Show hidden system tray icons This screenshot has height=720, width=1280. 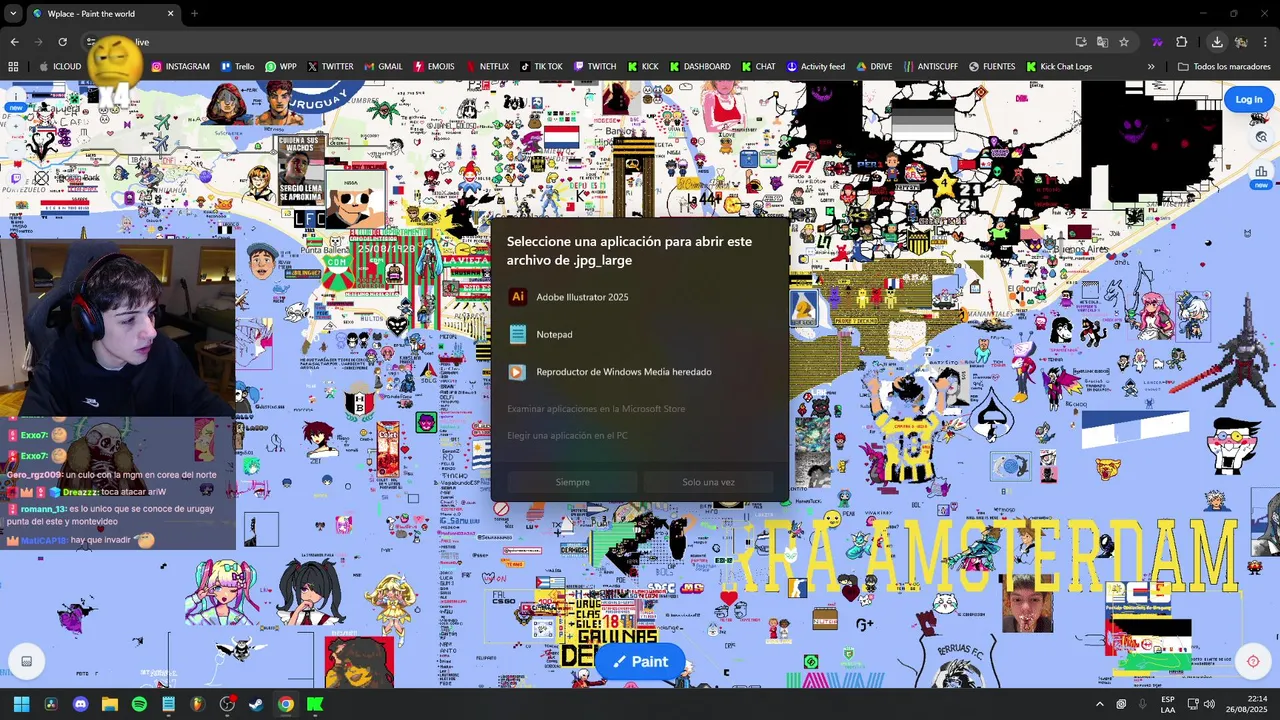click(x=1100, y=704)
